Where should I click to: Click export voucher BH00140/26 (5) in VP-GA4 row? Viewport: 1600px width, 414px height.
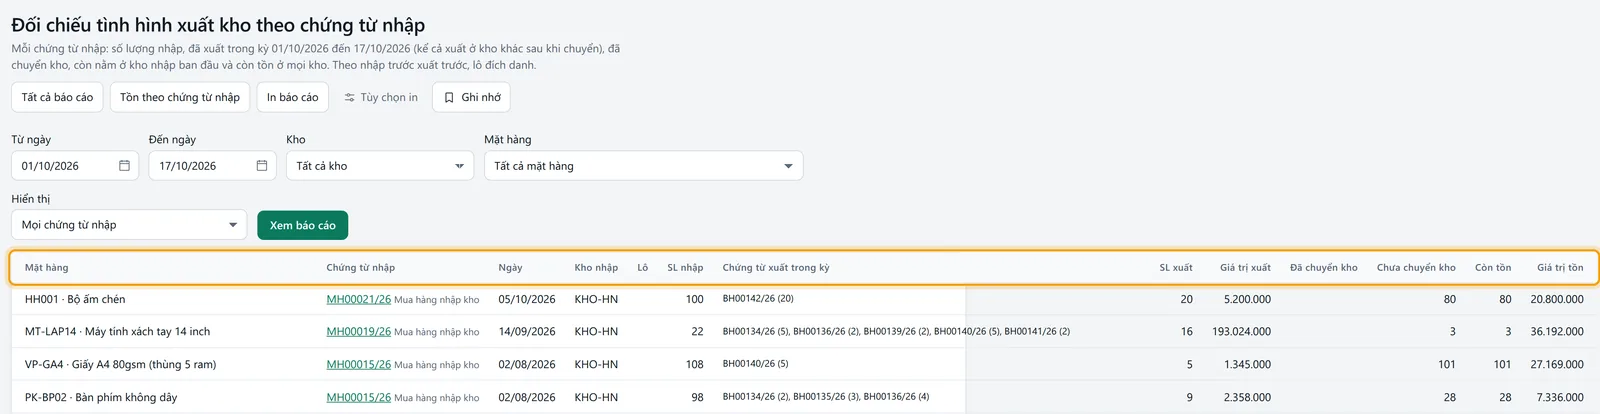(x=755, y=364)
